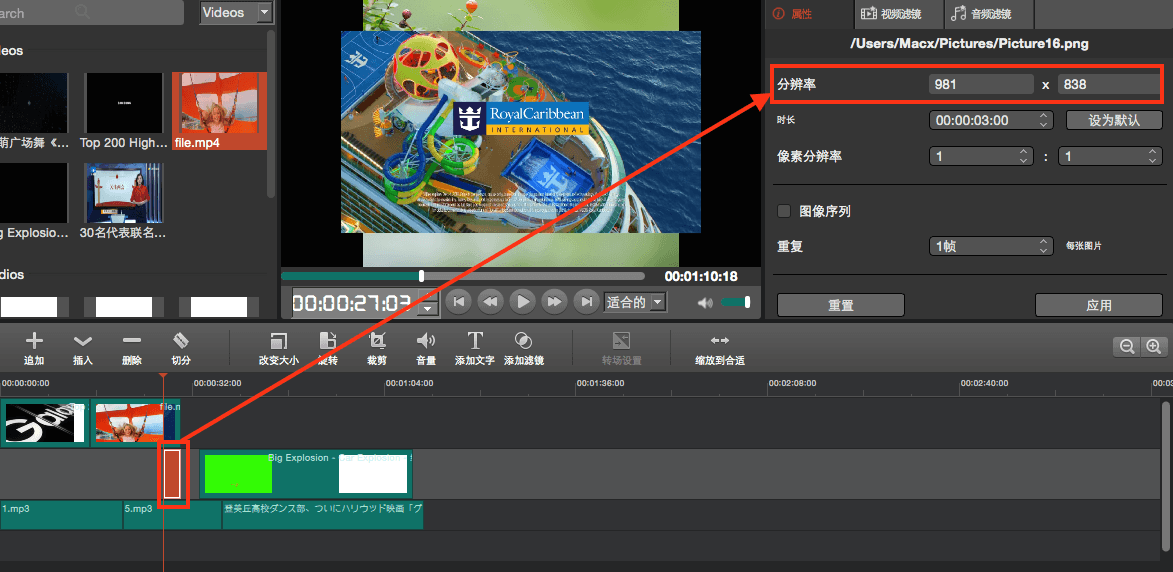
Task: Select the 1.mp3 audio clip
Action: pos(61,515)
